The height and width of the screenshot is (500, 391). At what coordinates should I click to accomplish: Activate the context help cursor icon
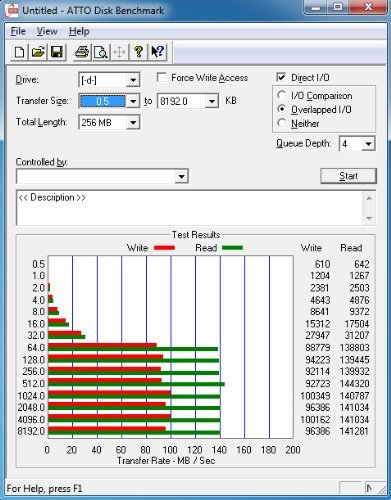pos(157,52)
